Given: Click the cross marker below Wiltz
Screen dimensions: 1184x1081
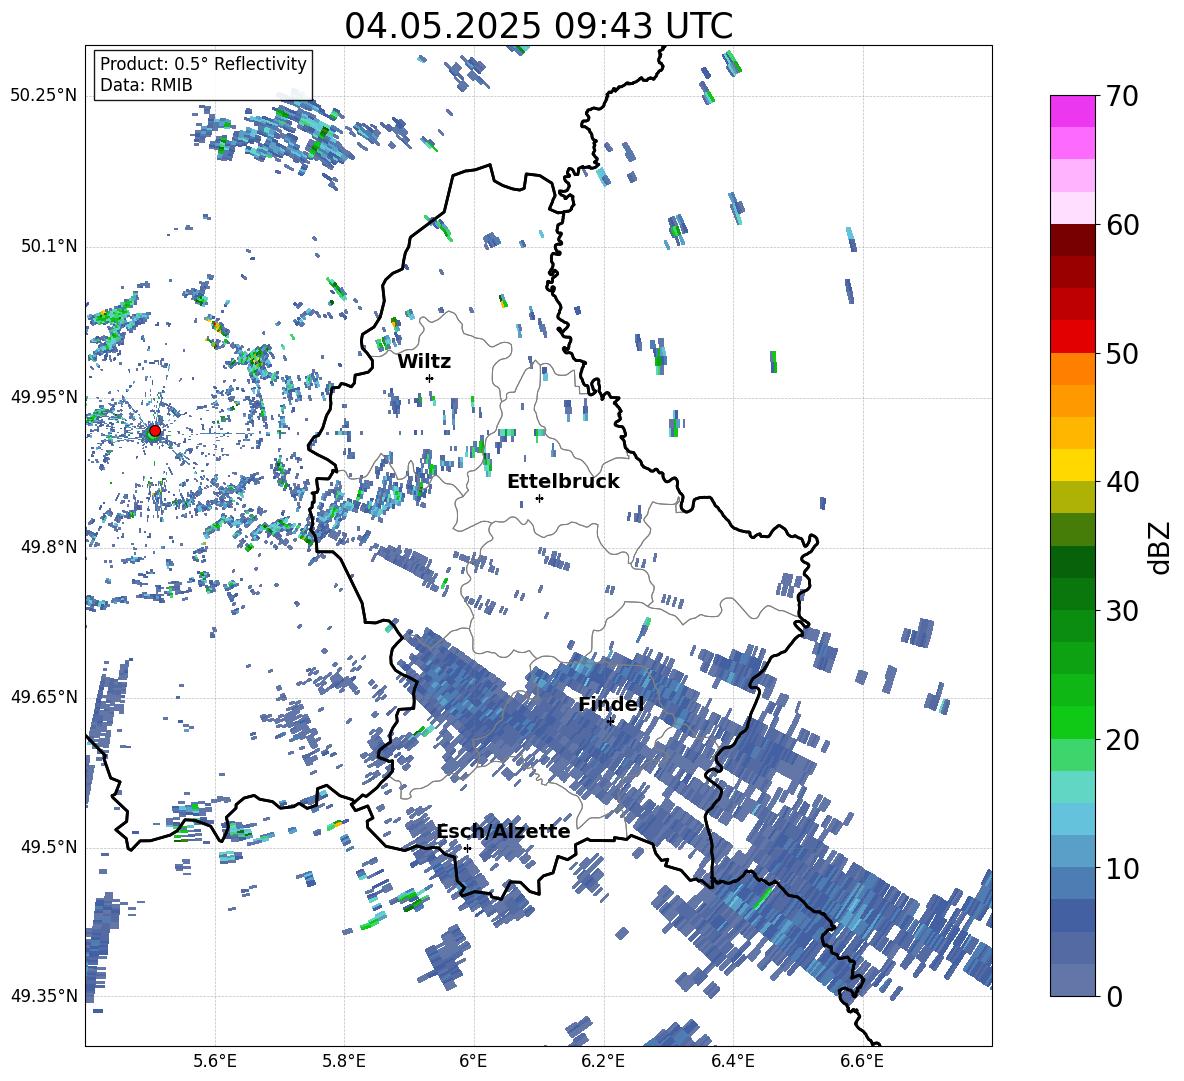Looking at the screenshot, I should pyautogui.click(x=430, y=378).
